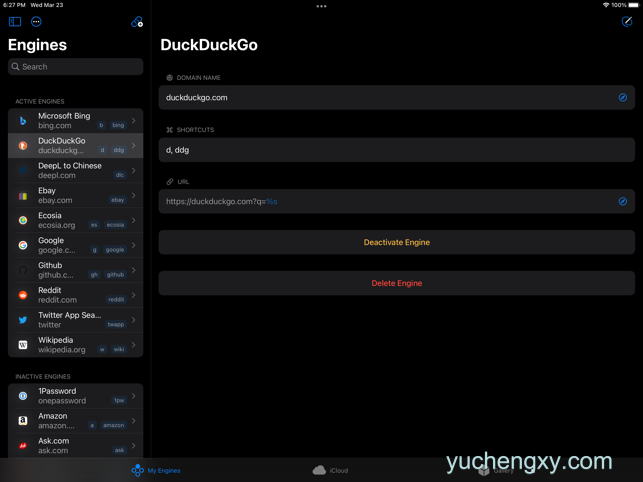Expand the Ecosia row chevron
643x482 pixels.
pyautogui.click(x=134, y=220)
